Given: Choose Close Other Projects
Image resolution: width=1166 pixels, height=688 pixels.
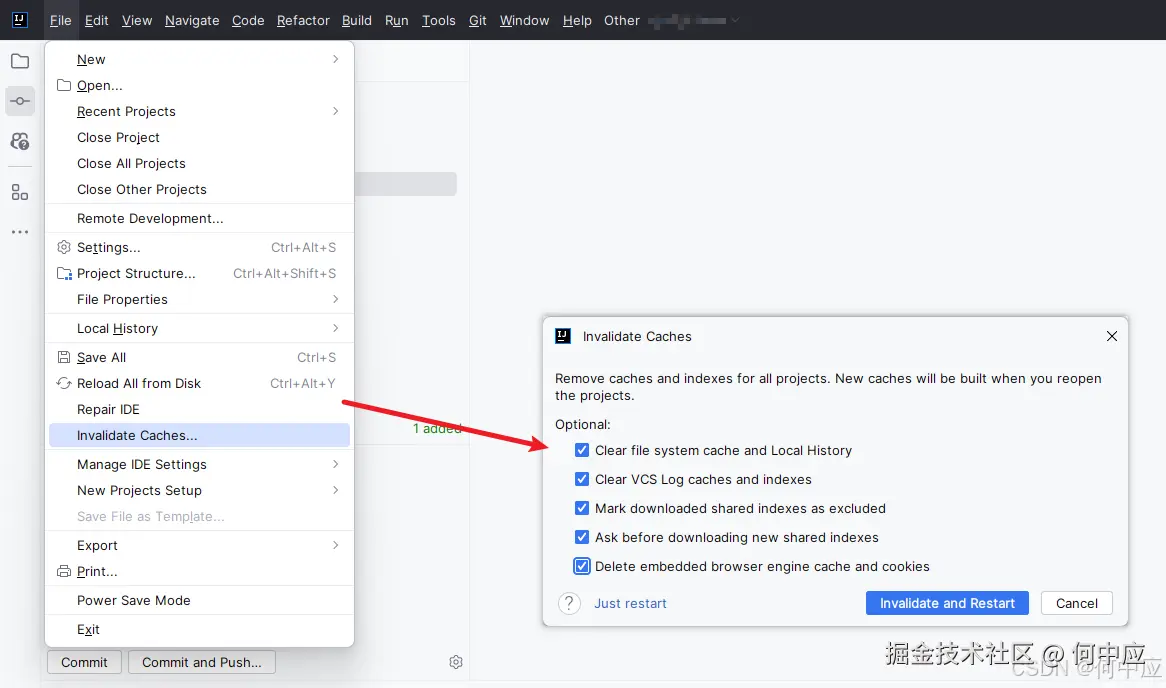Looking at the screenshot, I should [x=199, y=189].
